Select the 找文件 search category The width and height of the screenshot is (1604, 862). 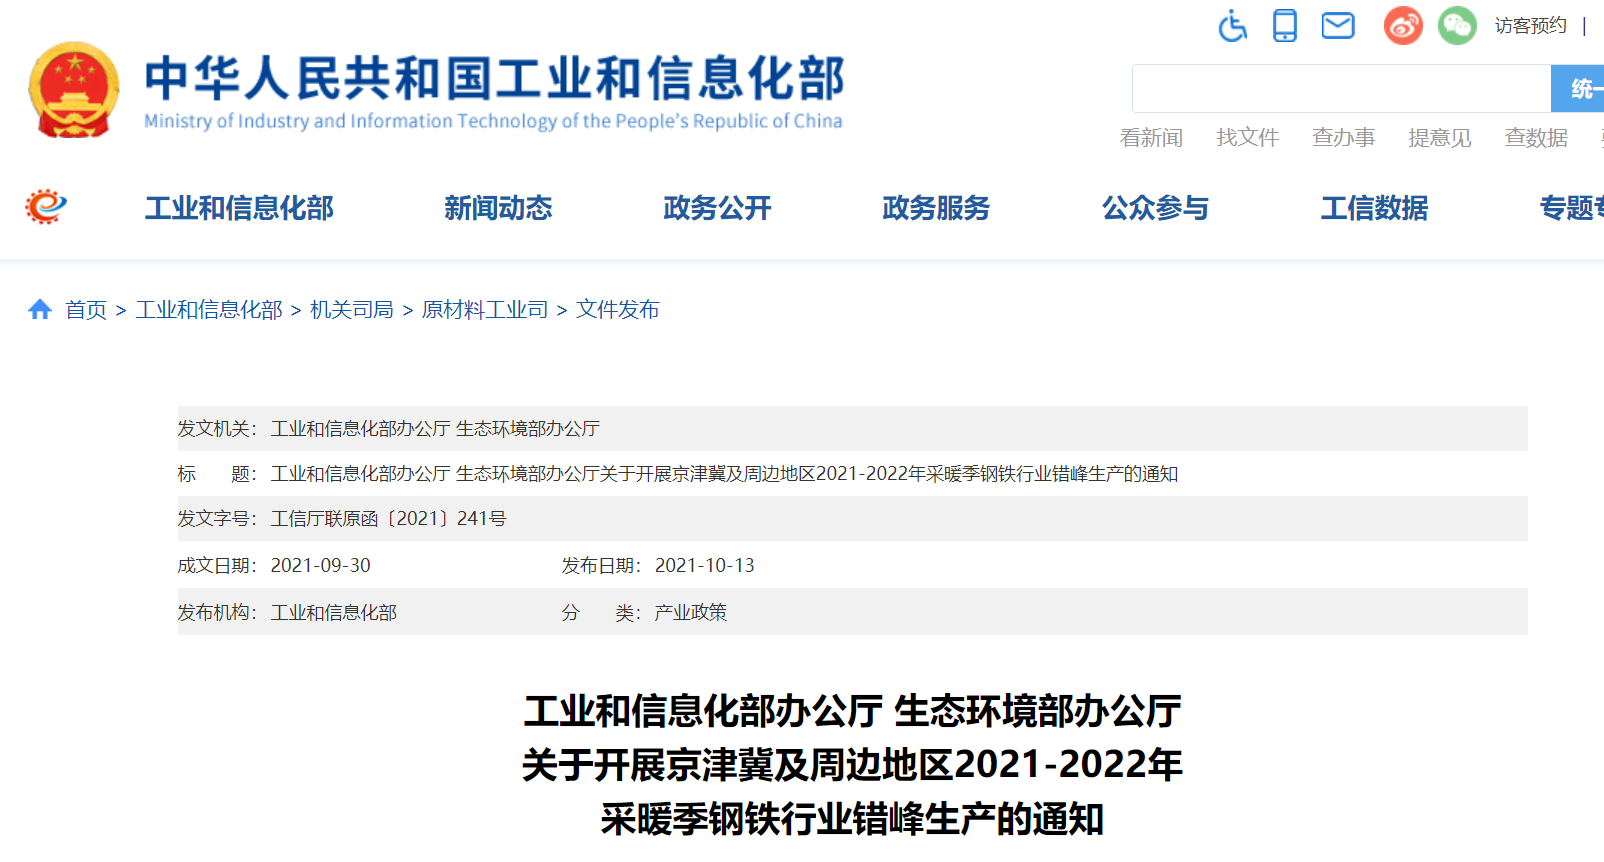pos(1247,138)
